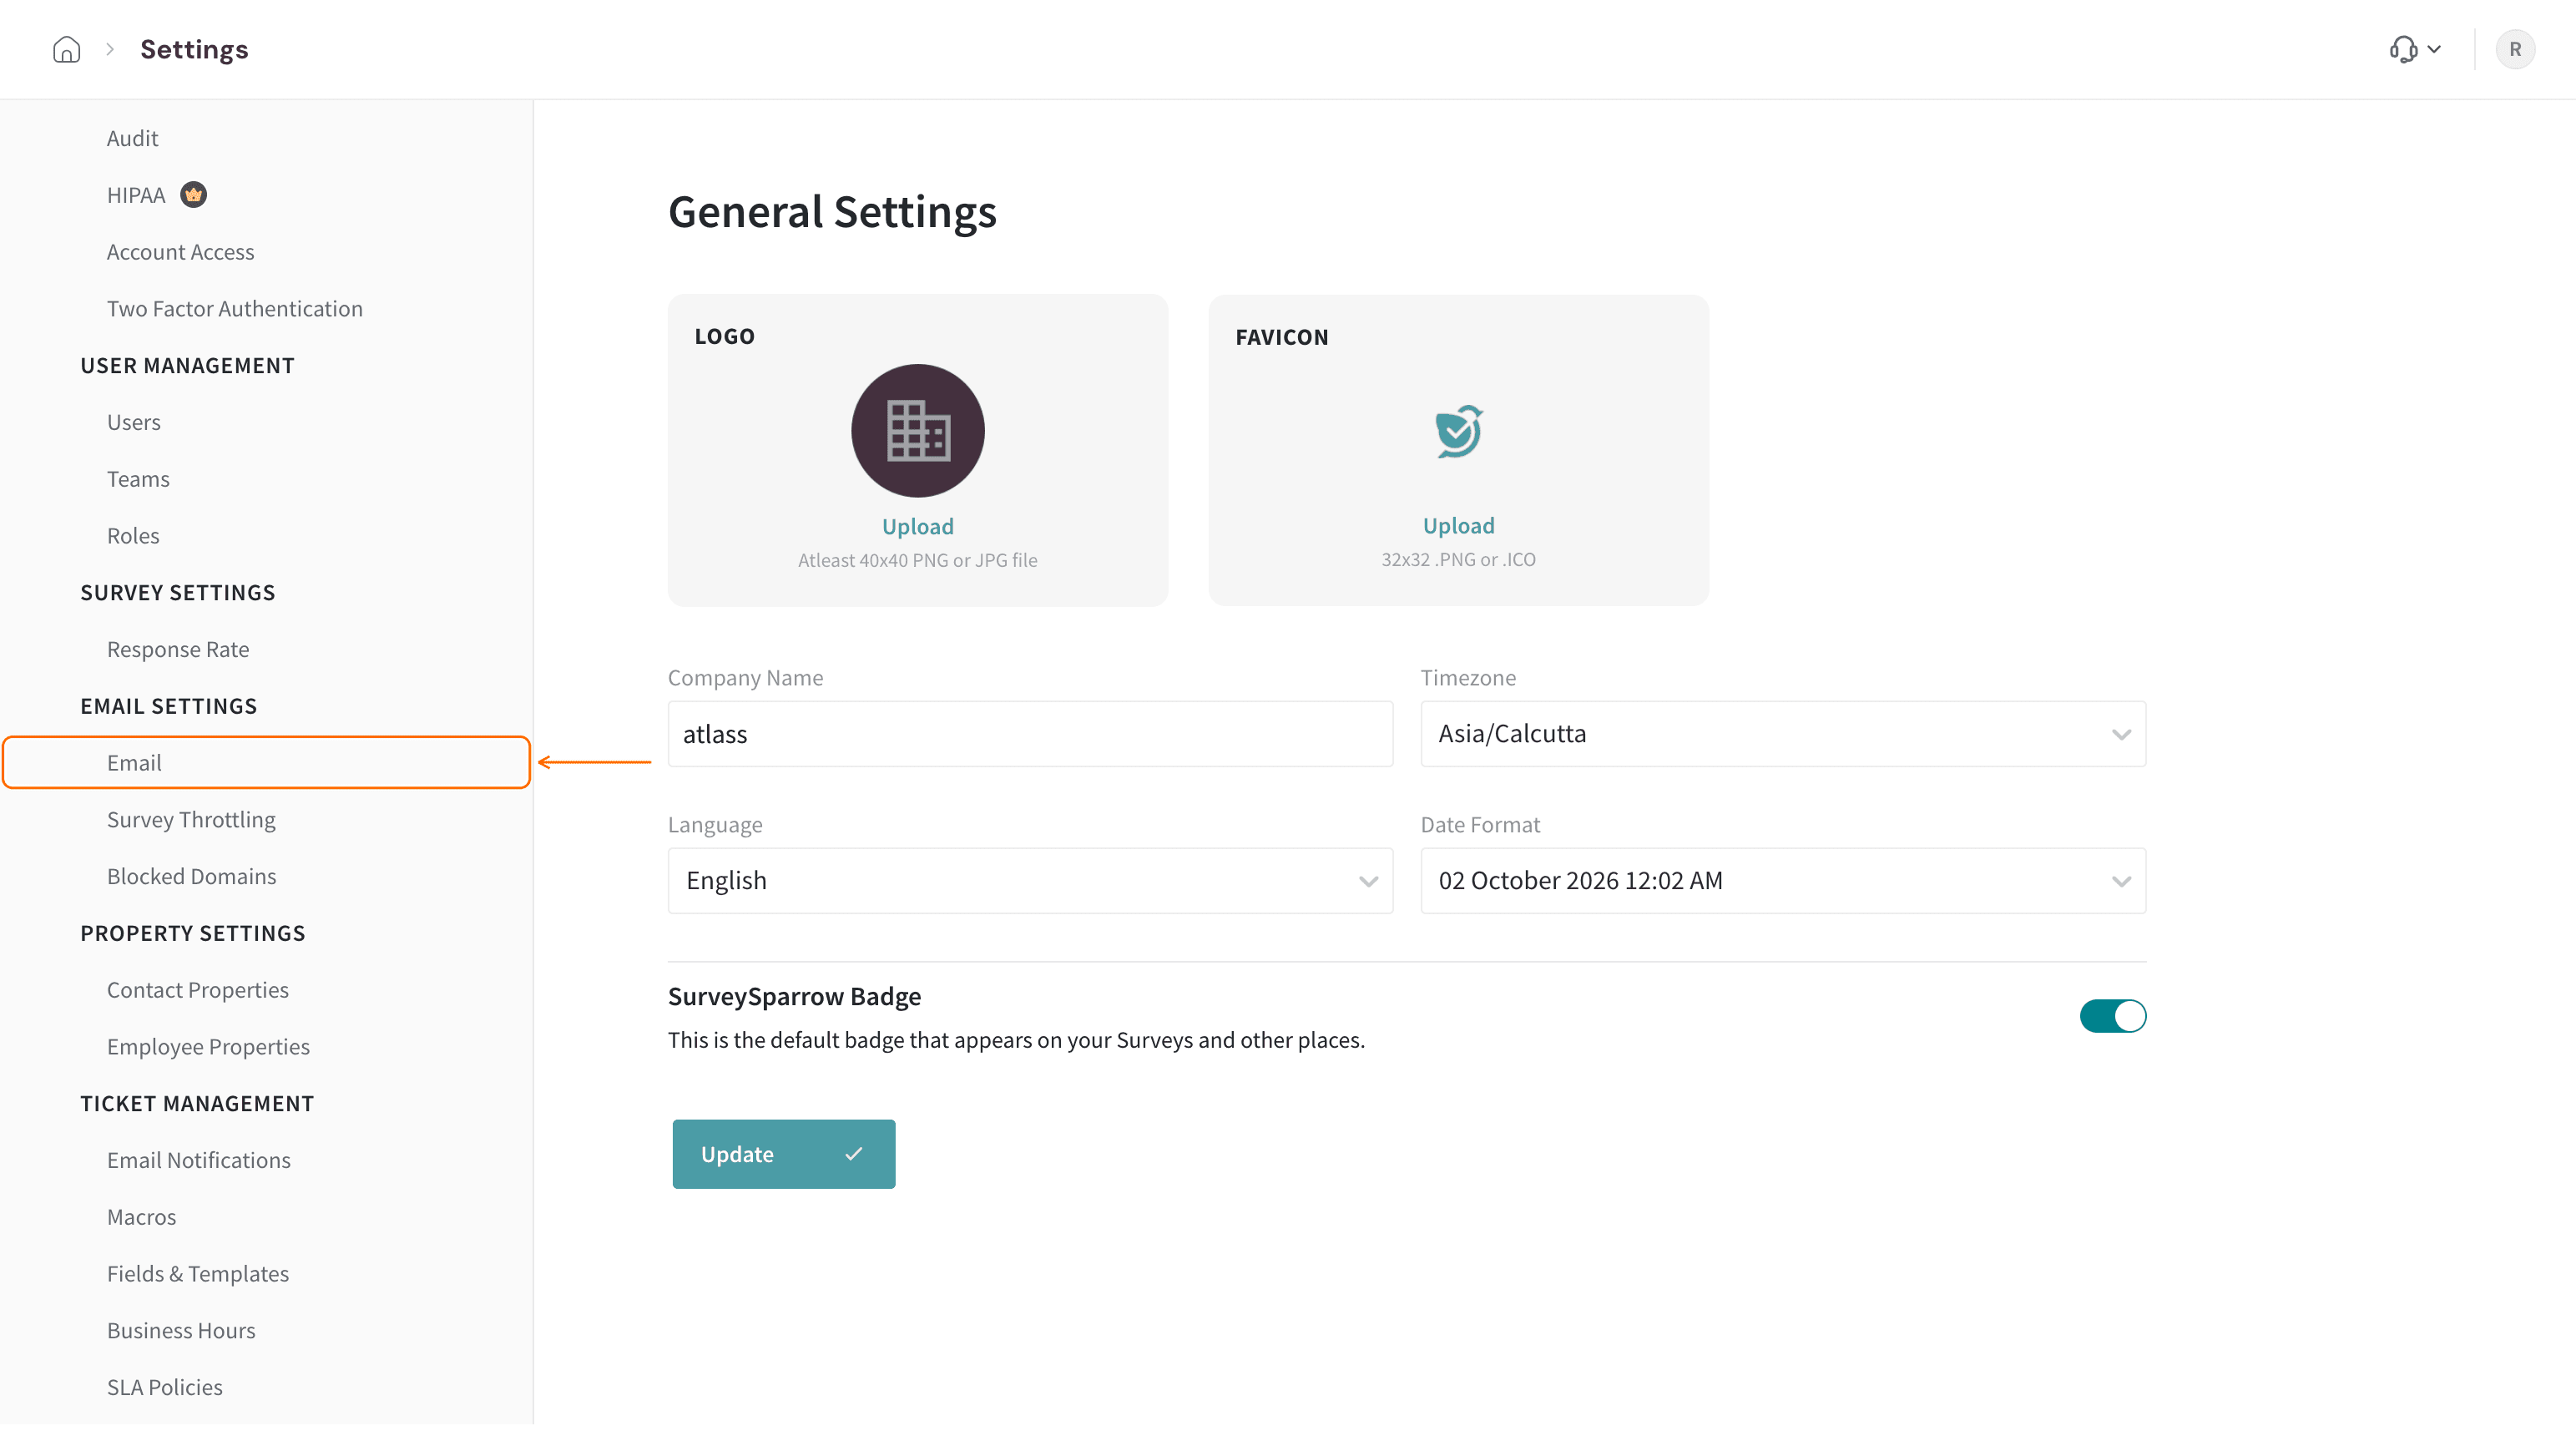Toggle the SurveySparrow Badge switch
Viewport: 2576px width, 1441px height.
pos(2112,1015)
